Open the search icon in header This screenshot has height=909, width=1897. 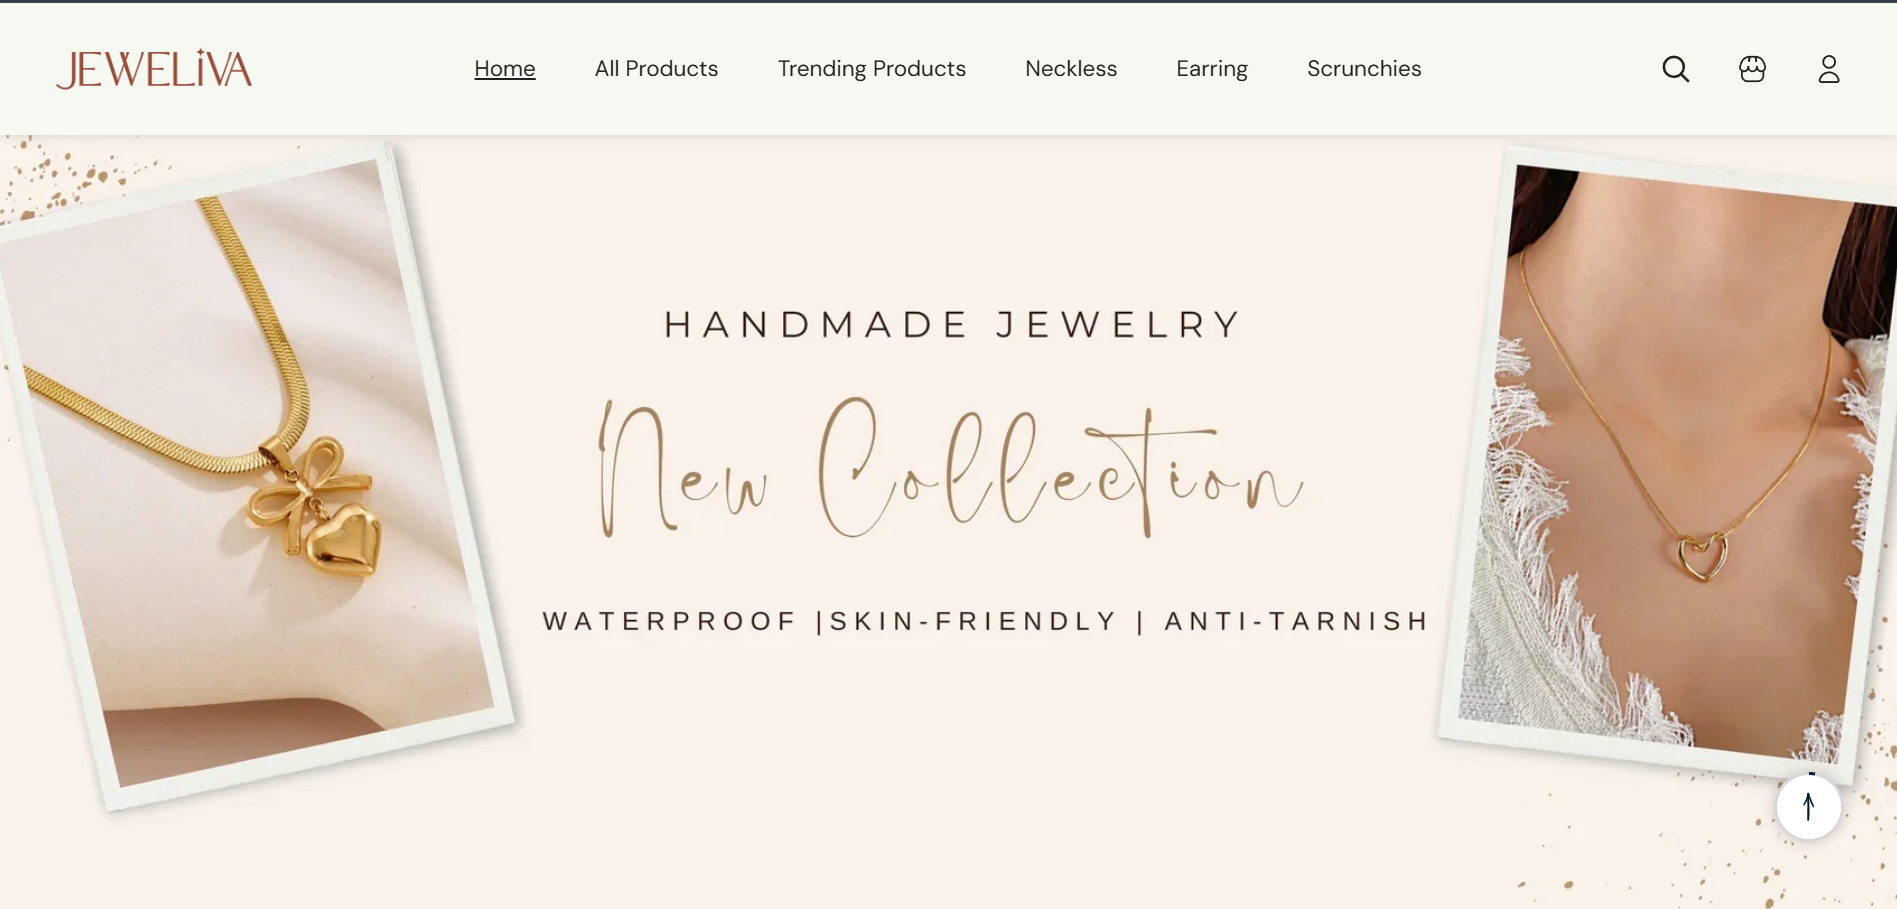click(x=1675, y=69)
